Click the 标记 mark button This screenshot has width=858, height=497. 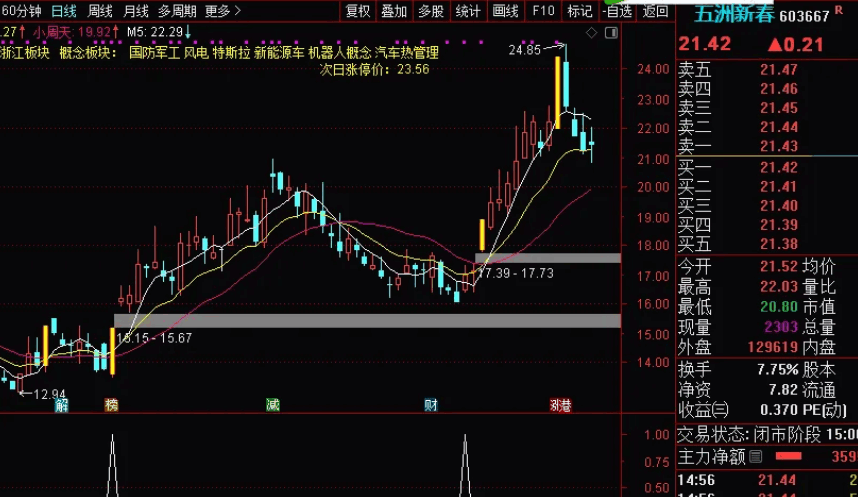click(579, 11)
